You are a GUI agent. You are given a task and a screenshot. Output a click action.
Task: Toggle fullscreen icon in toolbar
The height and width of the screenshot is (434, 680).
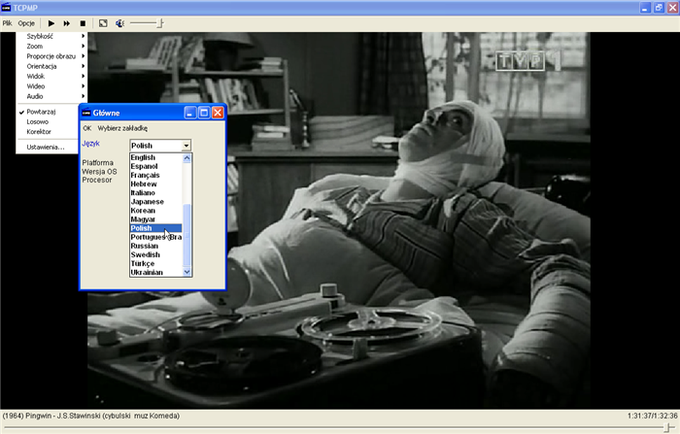(x=103, y=23)
